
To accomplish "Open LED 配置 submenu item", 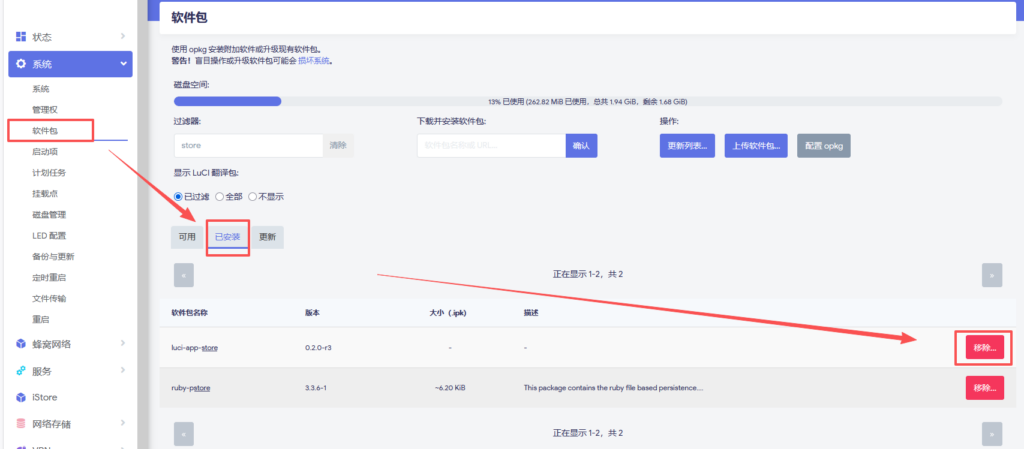I will coord(49,236).
